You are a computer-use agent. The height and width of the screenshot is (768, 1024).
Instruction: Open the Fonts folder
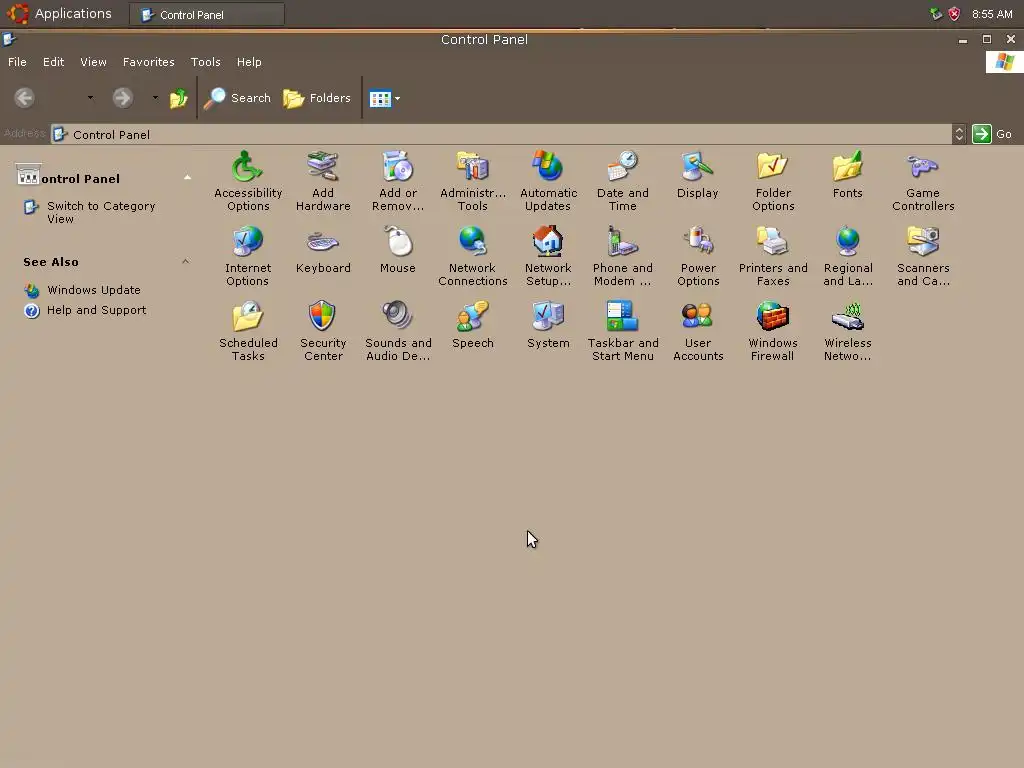point(848,175)
